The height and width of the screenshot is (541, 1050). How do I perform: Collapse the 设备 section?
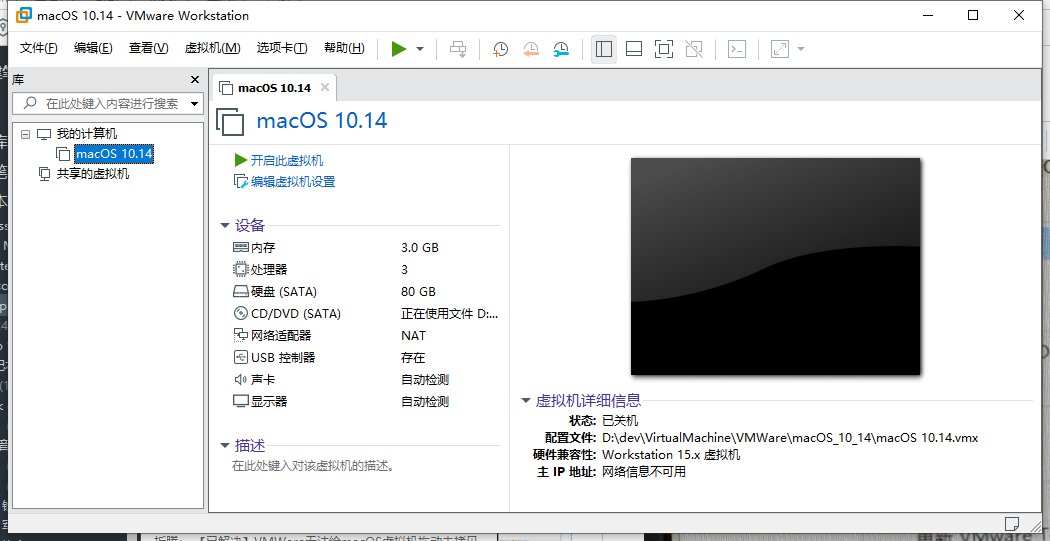tap(225, 226)
